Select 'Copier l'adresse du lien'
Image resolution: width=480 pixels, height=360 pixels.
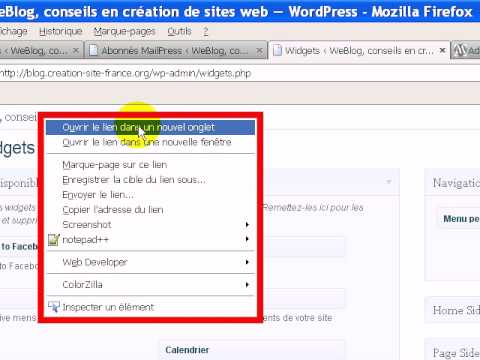pos(150,210)
